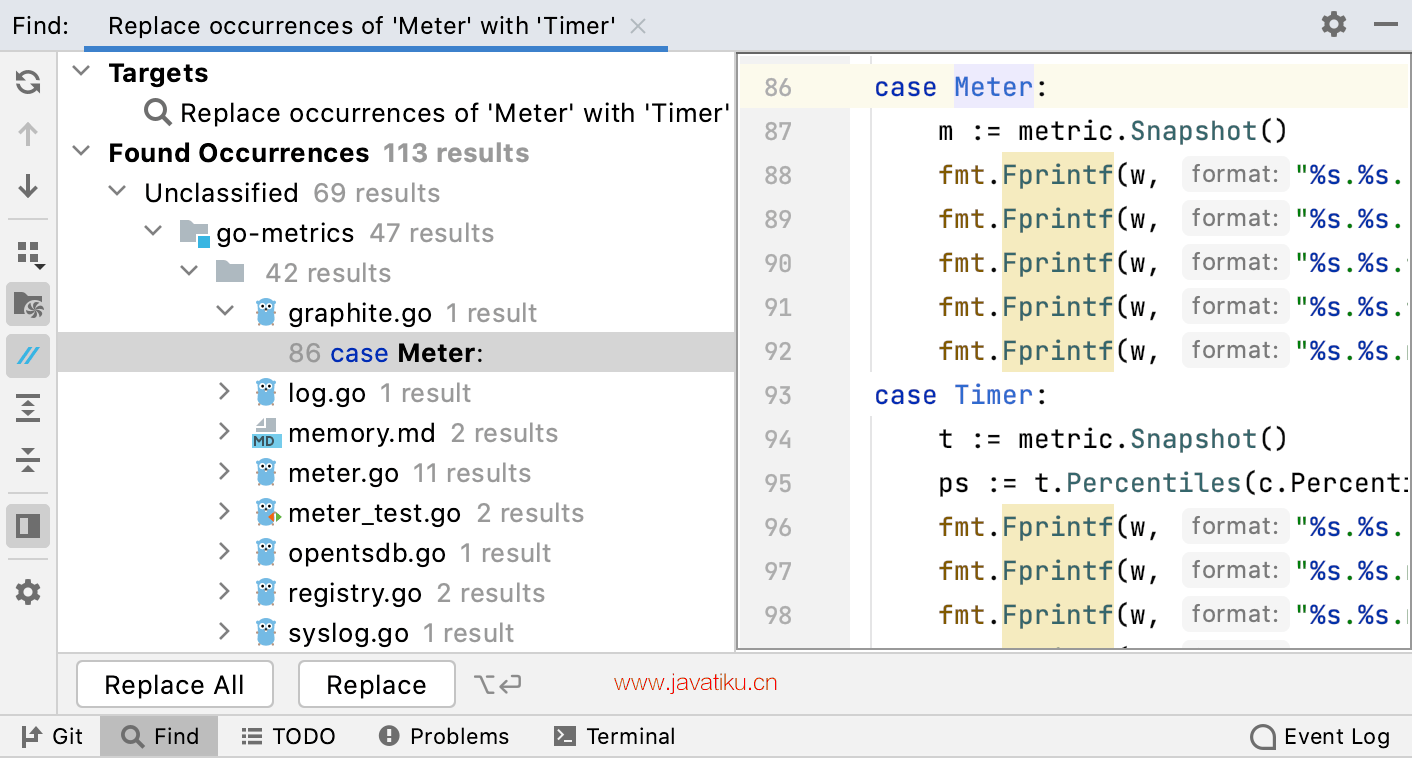Screen dimensions: 1412x758
Task: Click the graphite.go gopher file icon
Action: [x=265, y=312]
